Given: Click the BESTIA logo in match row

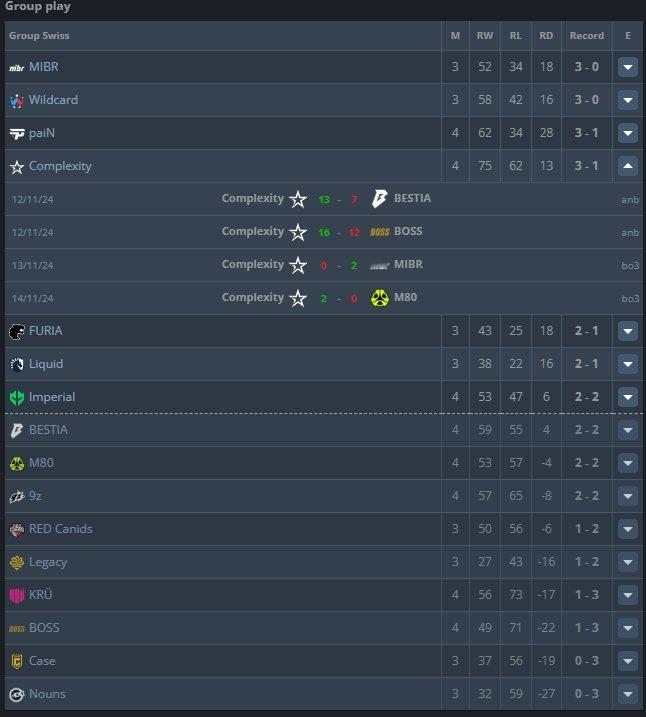Looking at the screenshot, I should pyautogui.click(x=379, y=199).
